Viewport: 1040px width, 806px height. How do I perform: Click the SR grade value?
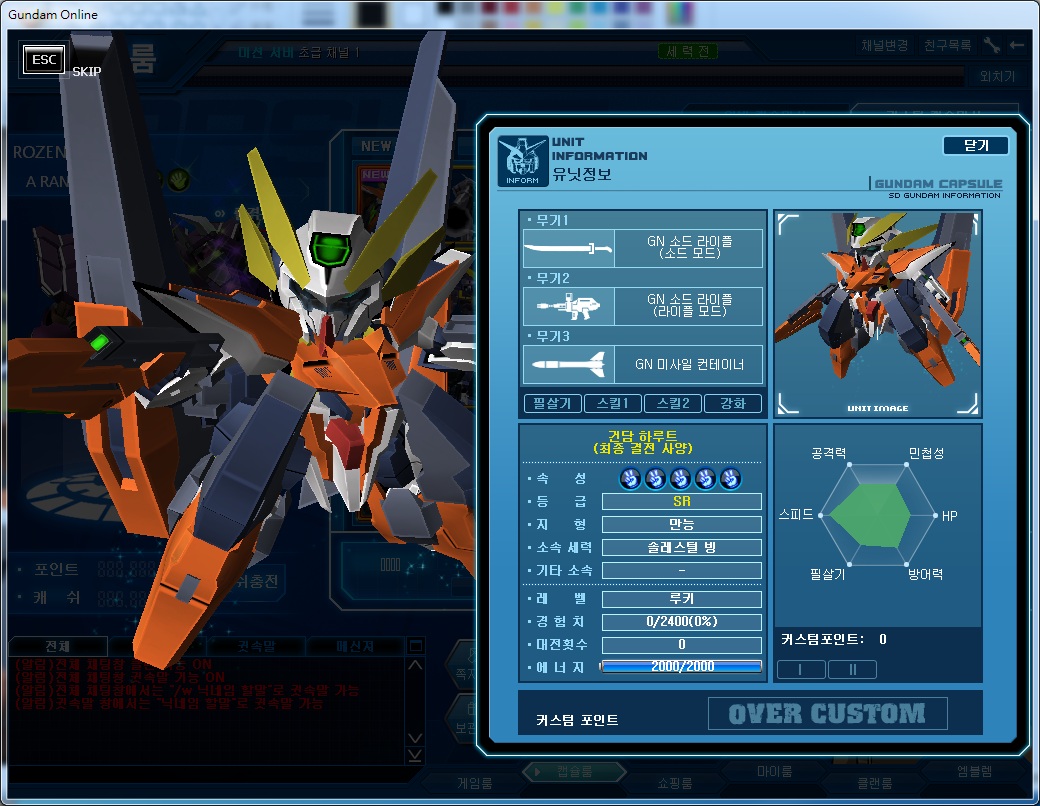tap(682, 502)
